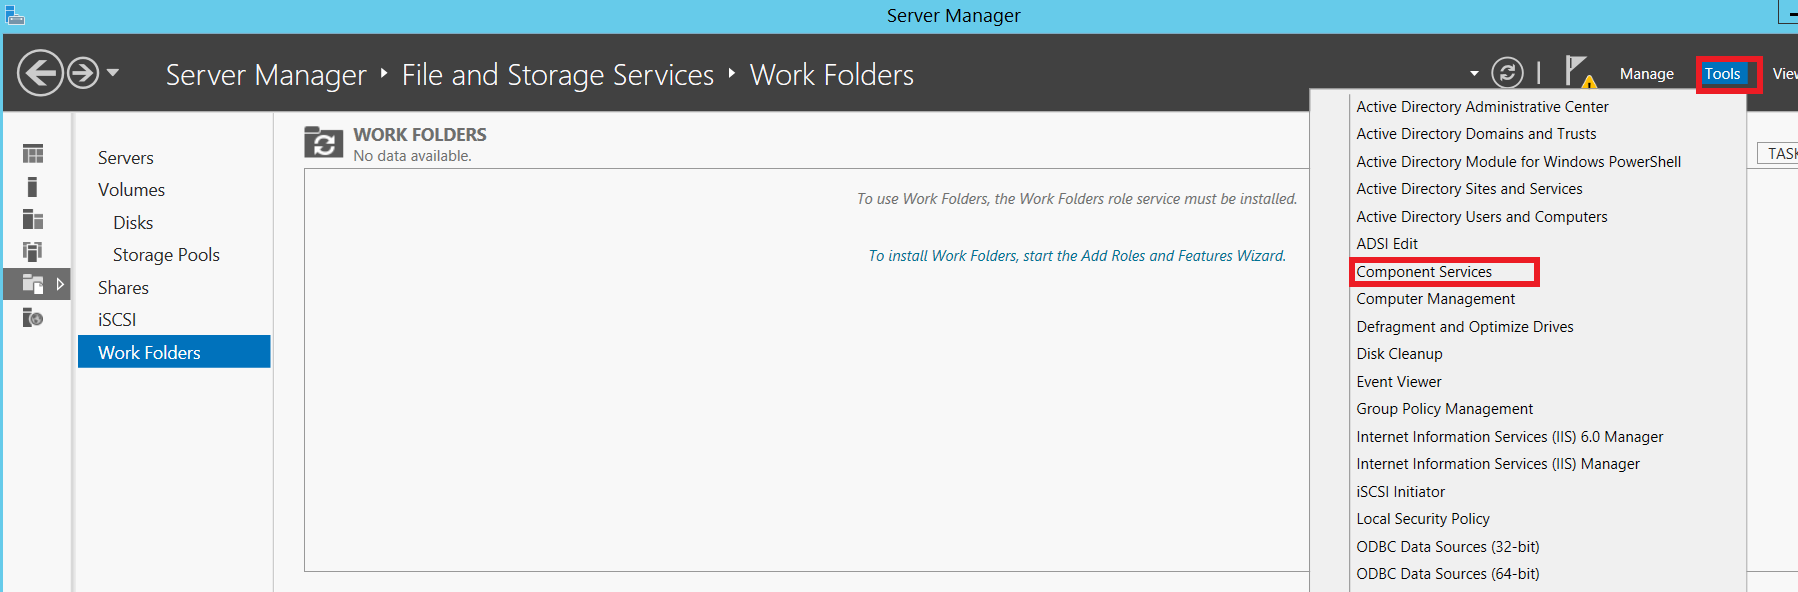Open Internet Information Services (IIS) Manager
This screenshot has height=592, width=1798.
coord(1497,464)
